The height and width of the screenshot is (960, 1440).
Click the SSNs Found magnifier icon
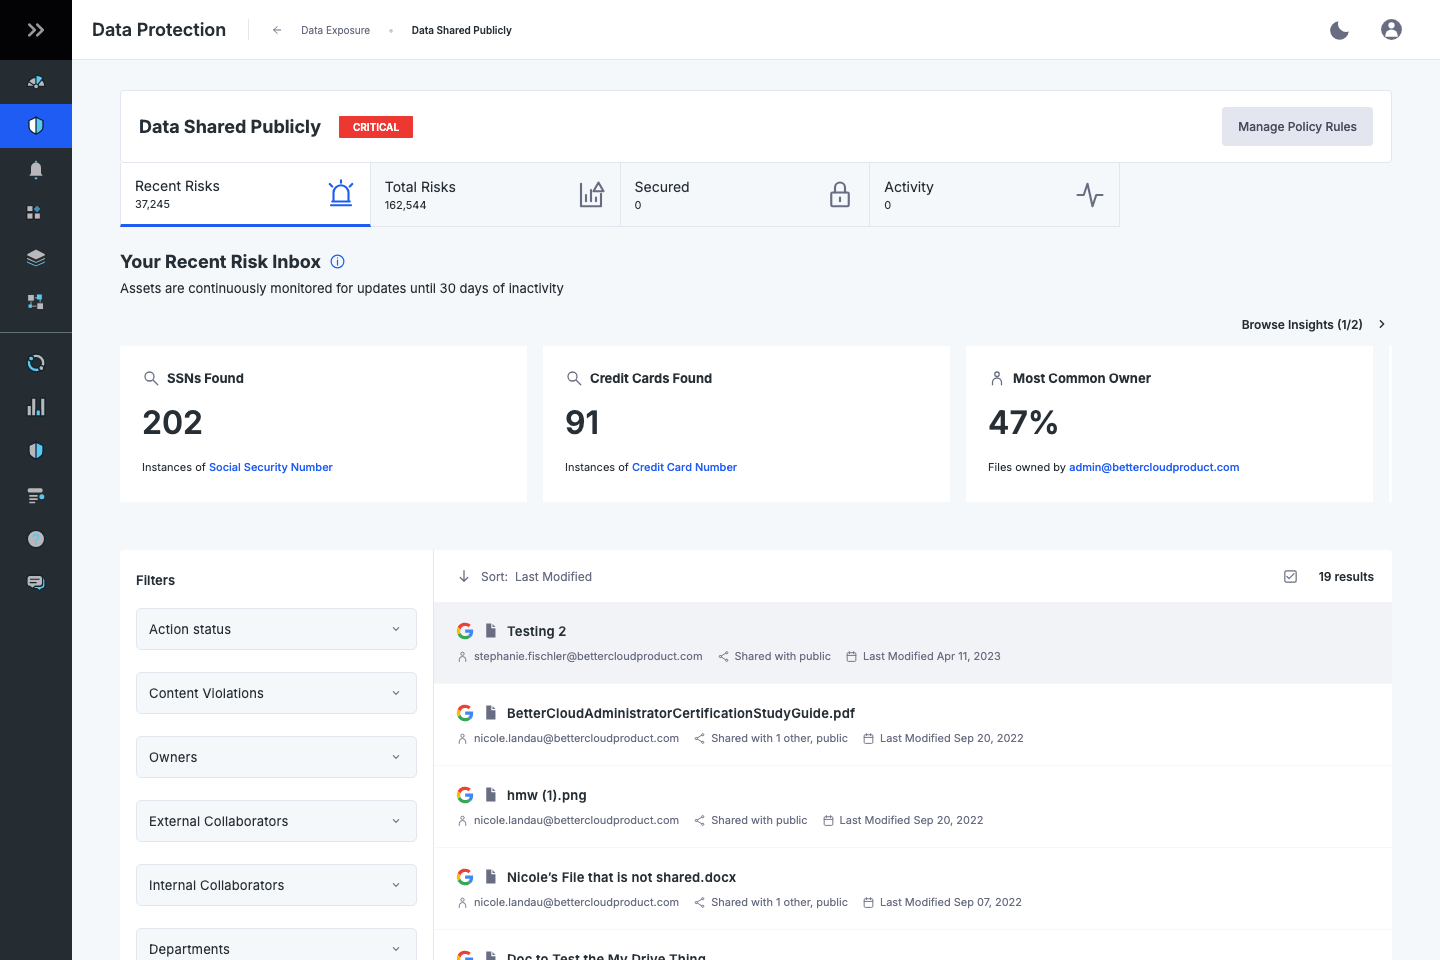coord(151,378)
